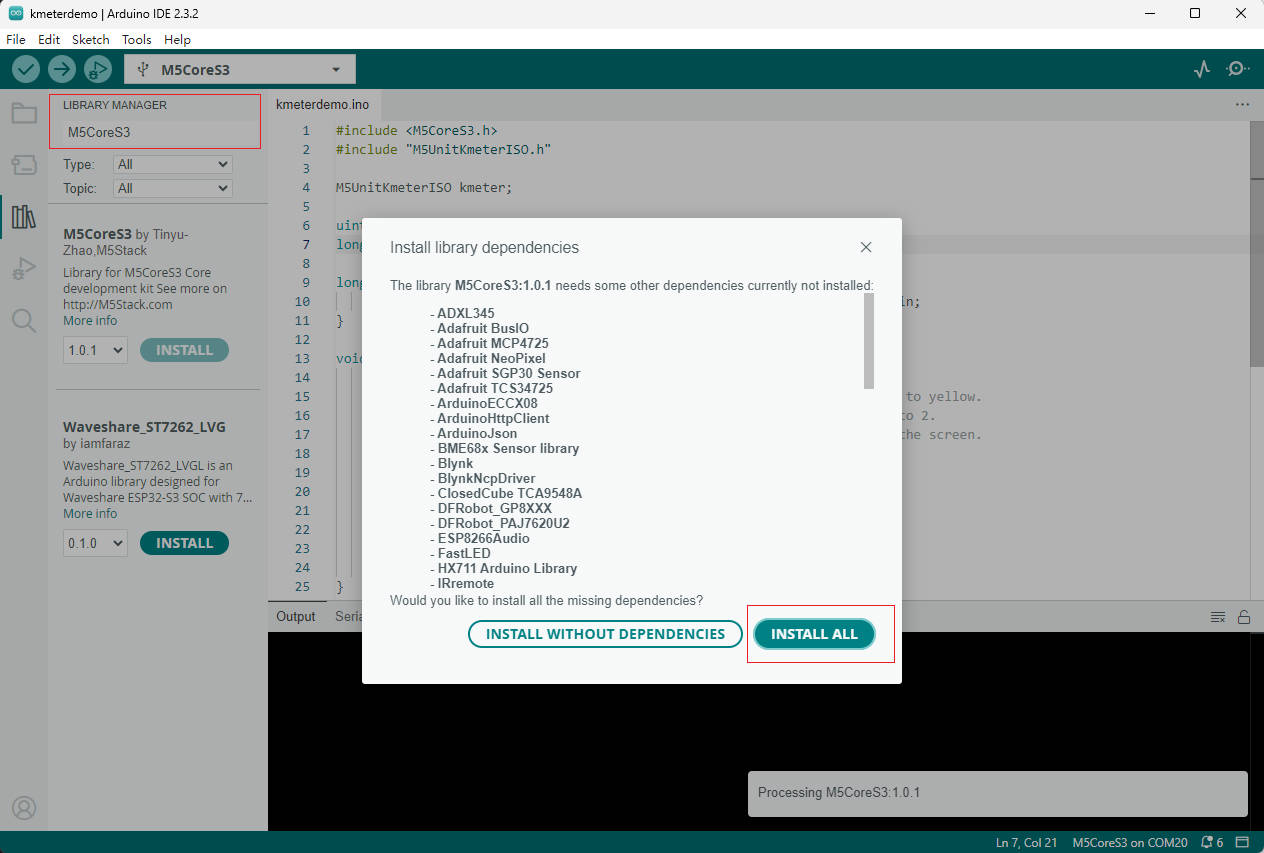Open More info for Waveshare_ST7262_LVG library
Viewport: 1264px width, 853px height.
(x=90, y=514)
